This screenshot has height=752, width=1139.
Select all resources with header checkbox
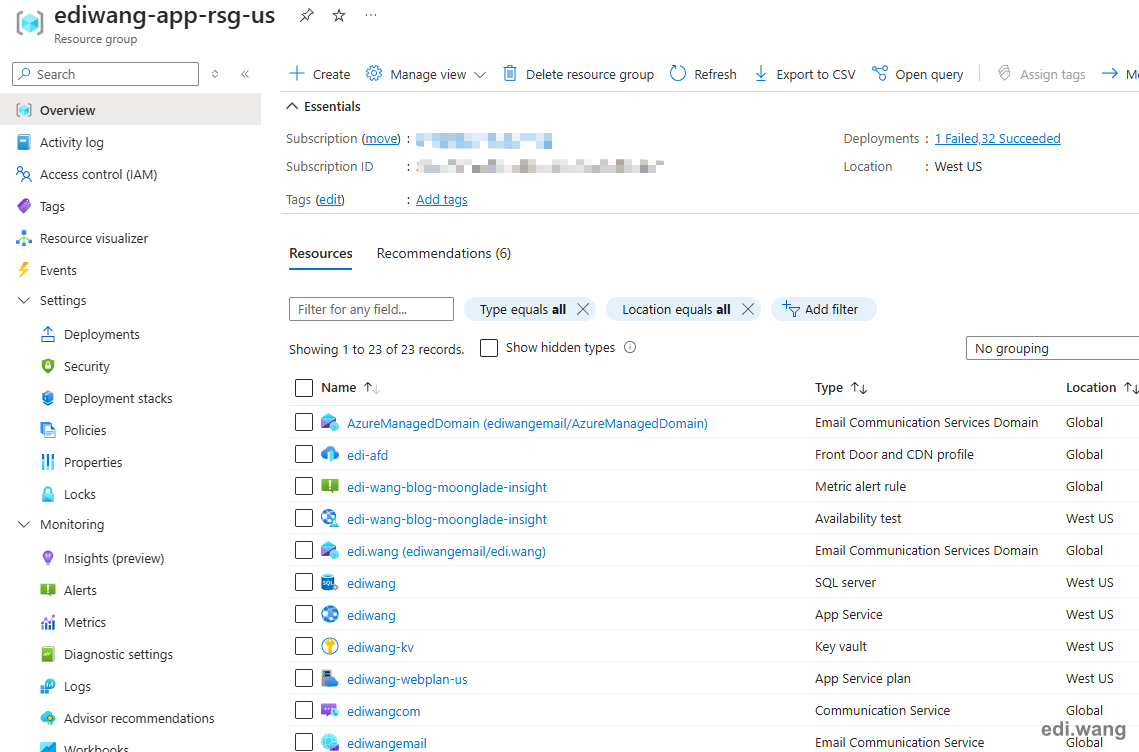click(304, 388)
